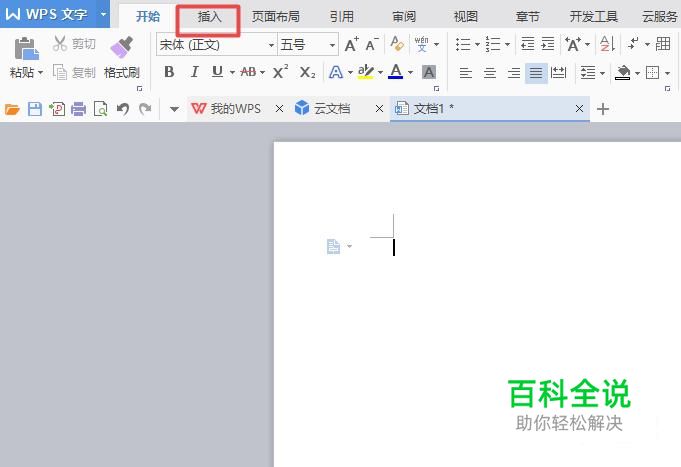The width and height of the screenshot is (681, 467).
Task: Expand the borders dropdown arrow
Action: click(x=668, y=73)
